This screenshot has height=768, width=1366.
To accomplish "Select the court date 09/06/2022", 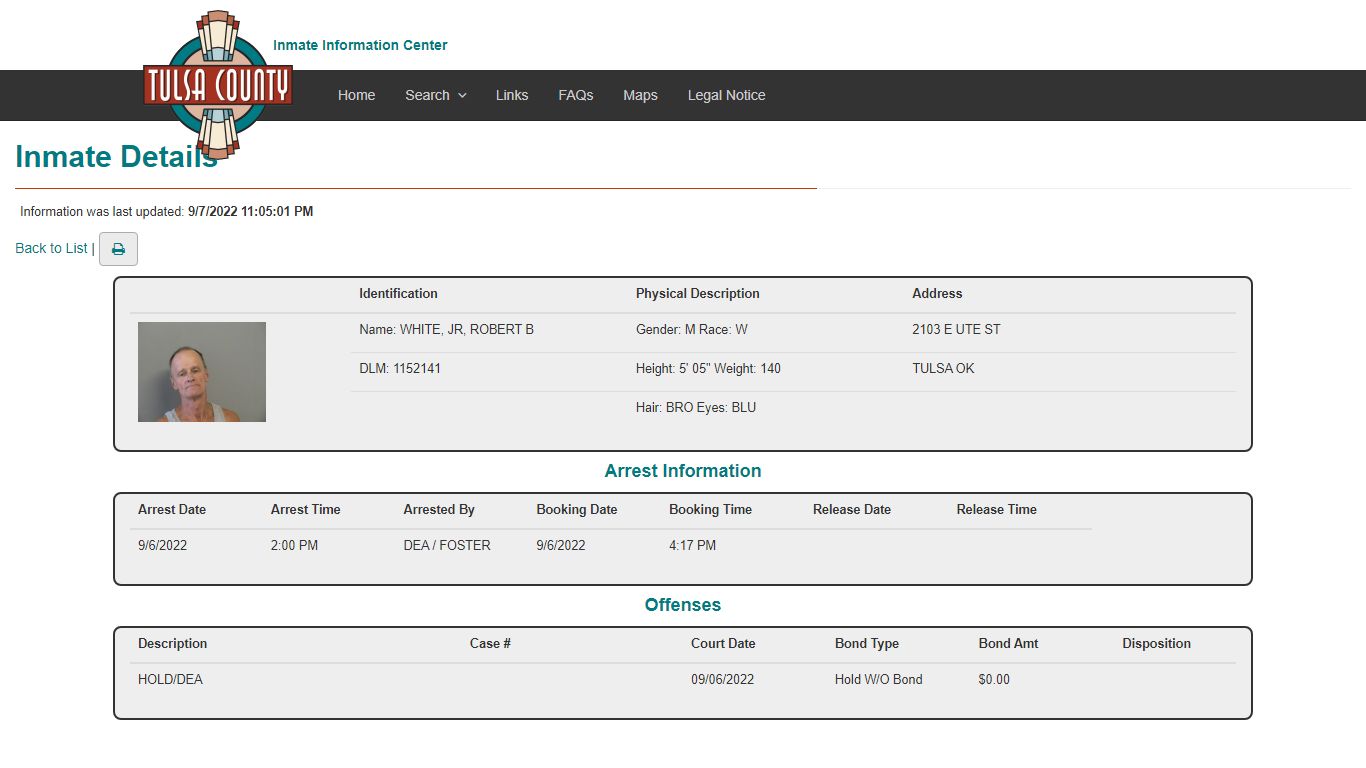I will tap(722, 679).
